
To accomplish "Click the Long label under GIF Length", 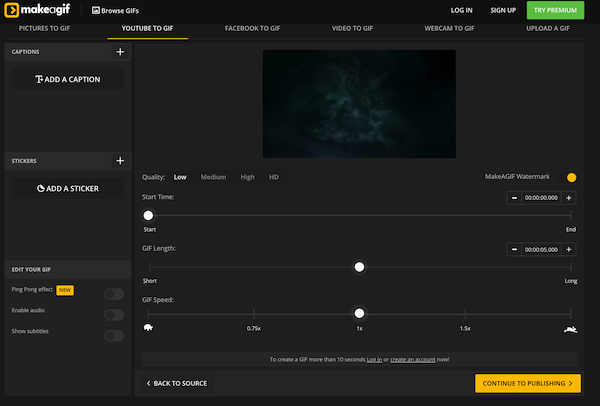I will (571, 281).
